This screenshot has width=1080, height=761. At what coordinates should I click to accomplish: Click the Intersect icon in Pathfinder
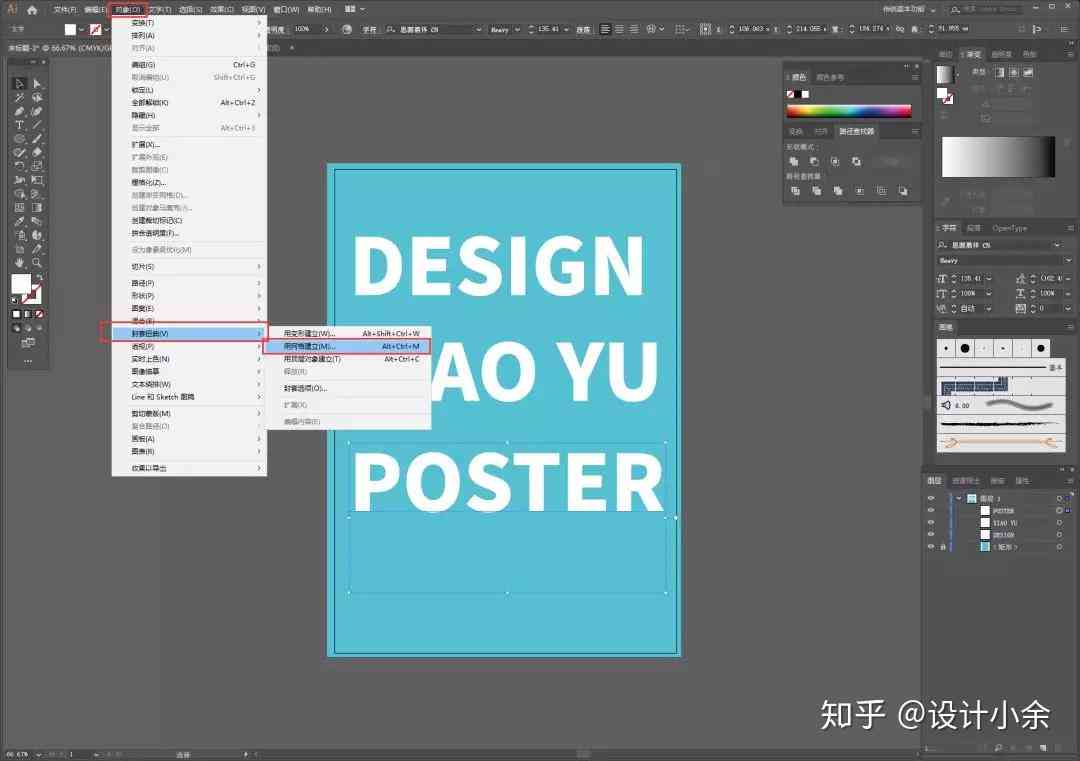click(835, 161)
